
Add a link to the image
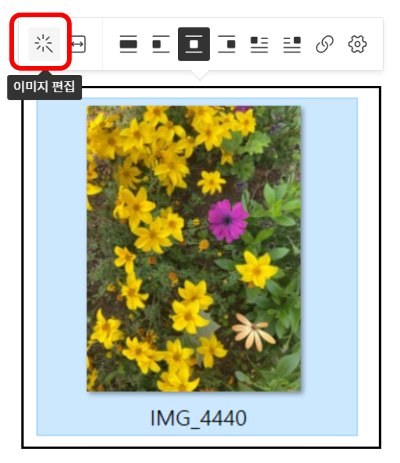pyautogui.click(x=325, y=44)
